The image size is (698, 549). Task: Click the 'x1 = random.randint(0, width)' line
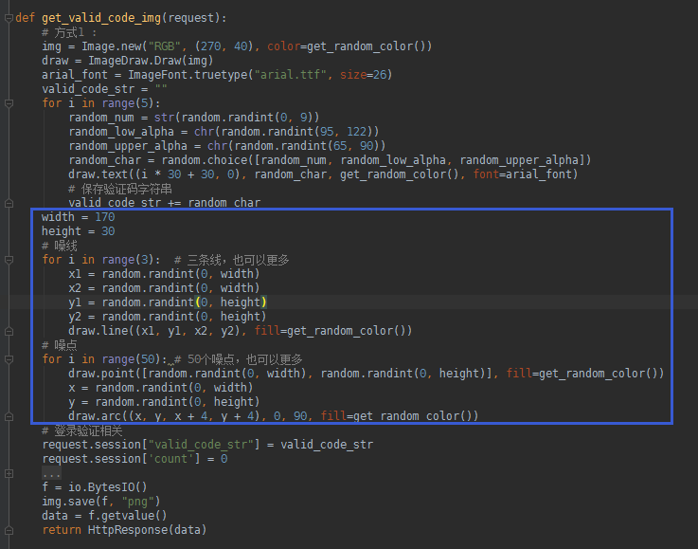click(164, 274)
